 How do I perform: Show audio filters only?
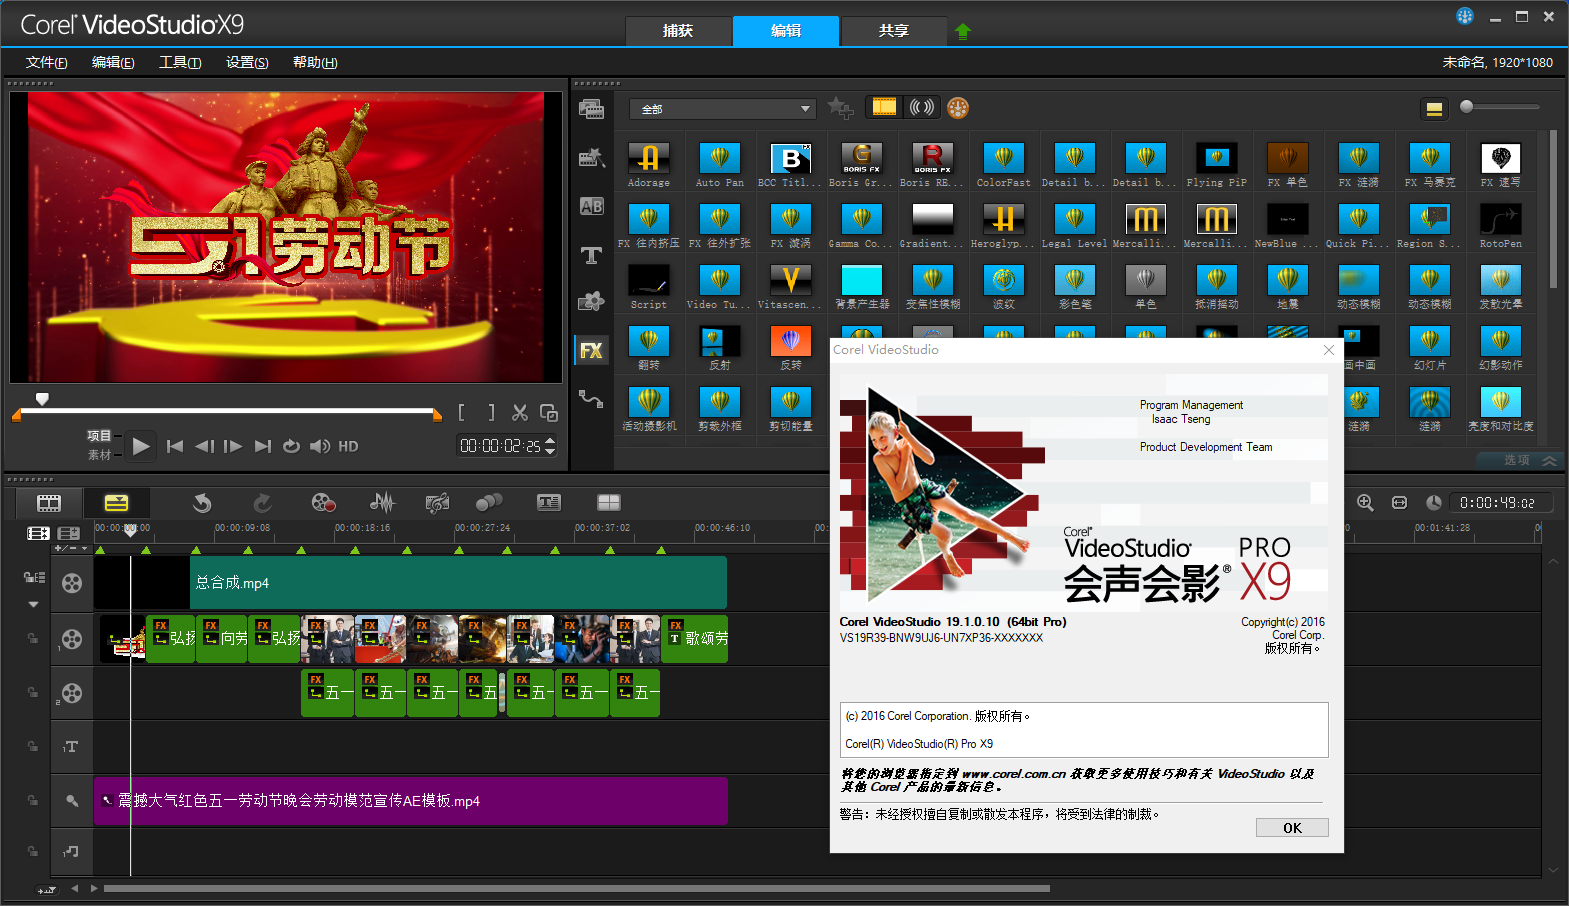[x=921, y=107]
